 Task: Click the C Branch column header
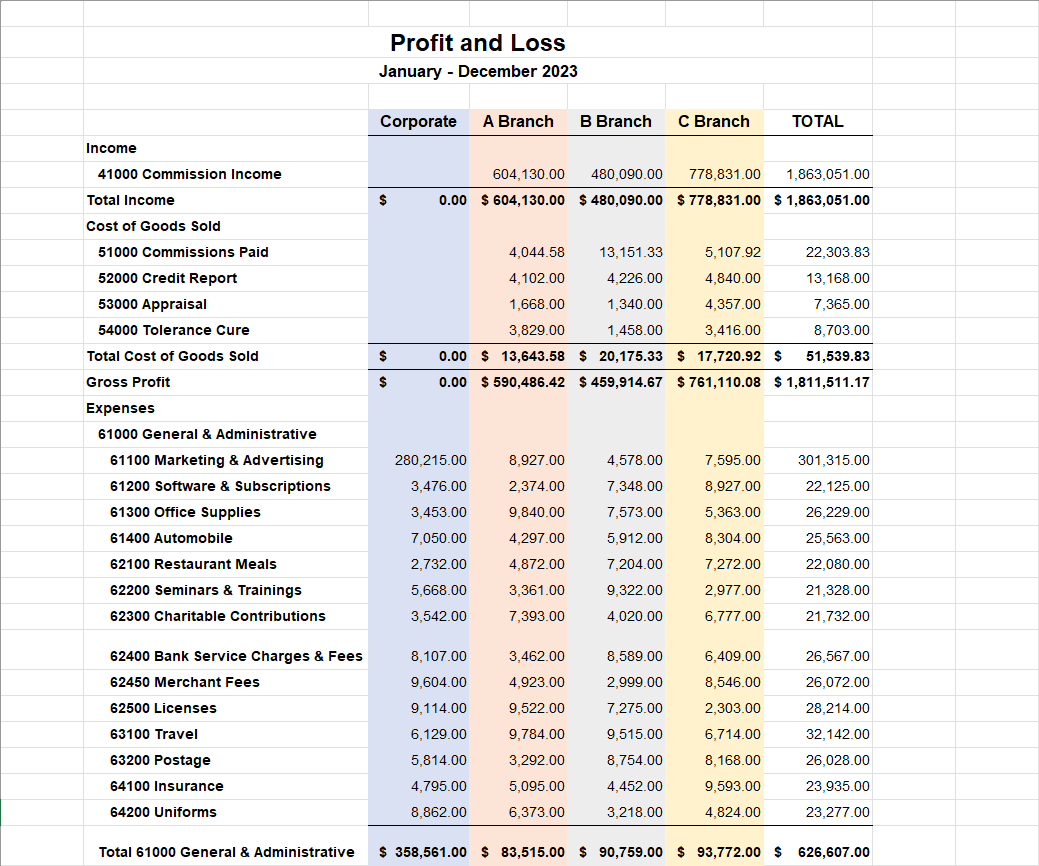coord(713,122)
